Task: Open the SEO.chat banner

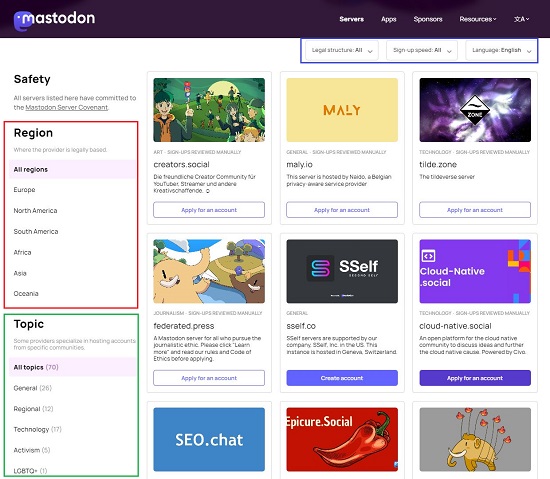Action: point(209,439)
